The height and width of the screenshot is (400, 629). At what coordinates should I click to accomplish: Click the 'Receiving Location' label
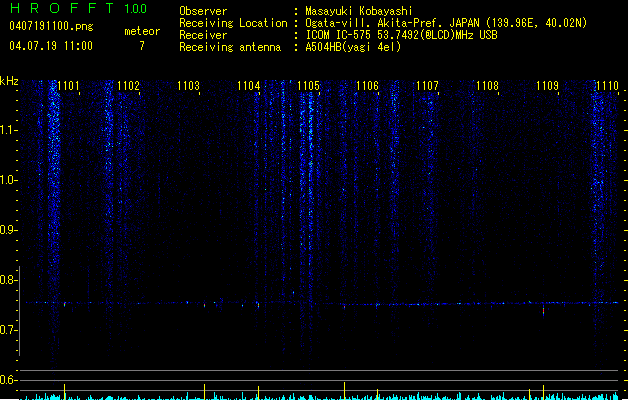(x=233, y=23)
